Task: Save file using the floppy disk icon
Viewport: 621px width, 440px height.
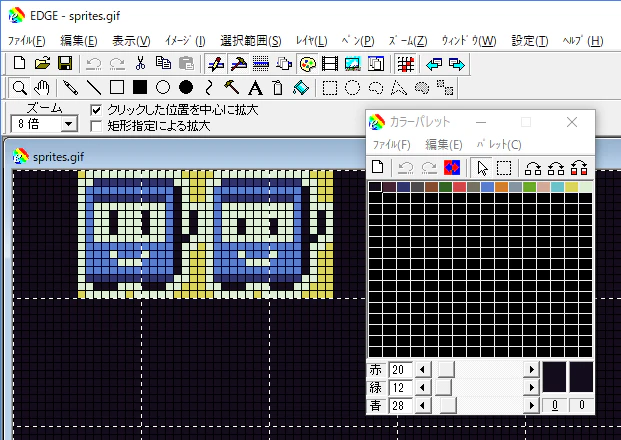Action: point(65,63)
